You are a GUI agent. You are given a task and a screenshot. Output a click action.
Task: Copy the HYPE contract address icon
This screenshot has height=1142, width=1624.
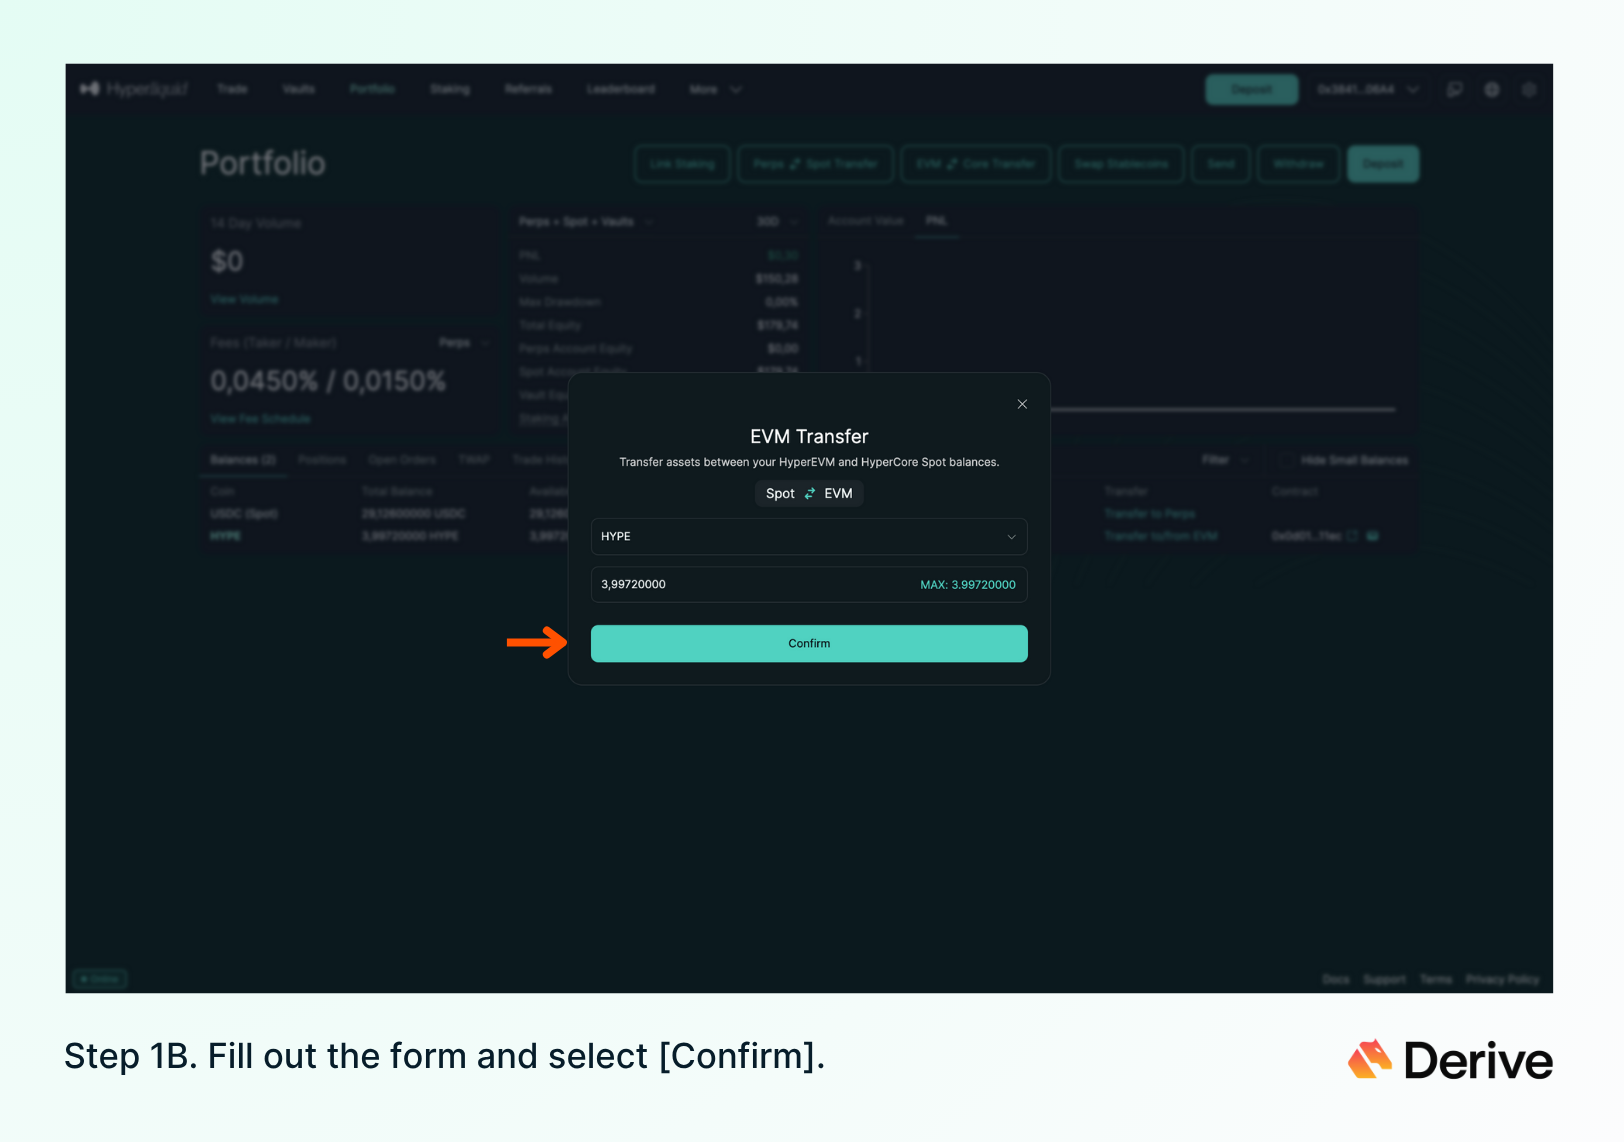(1352, 536)
